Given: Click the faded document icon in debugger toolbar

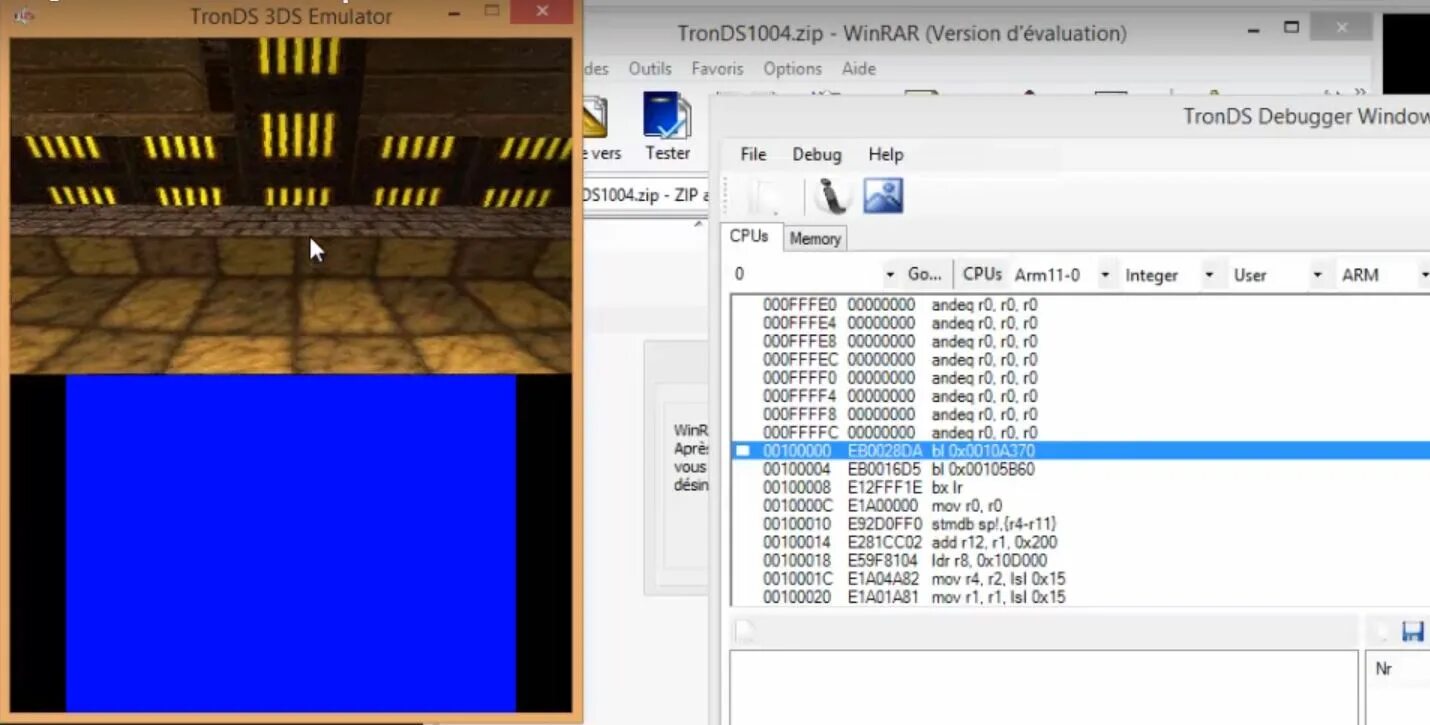Looking at the screenshot, I should coord(766,197).
